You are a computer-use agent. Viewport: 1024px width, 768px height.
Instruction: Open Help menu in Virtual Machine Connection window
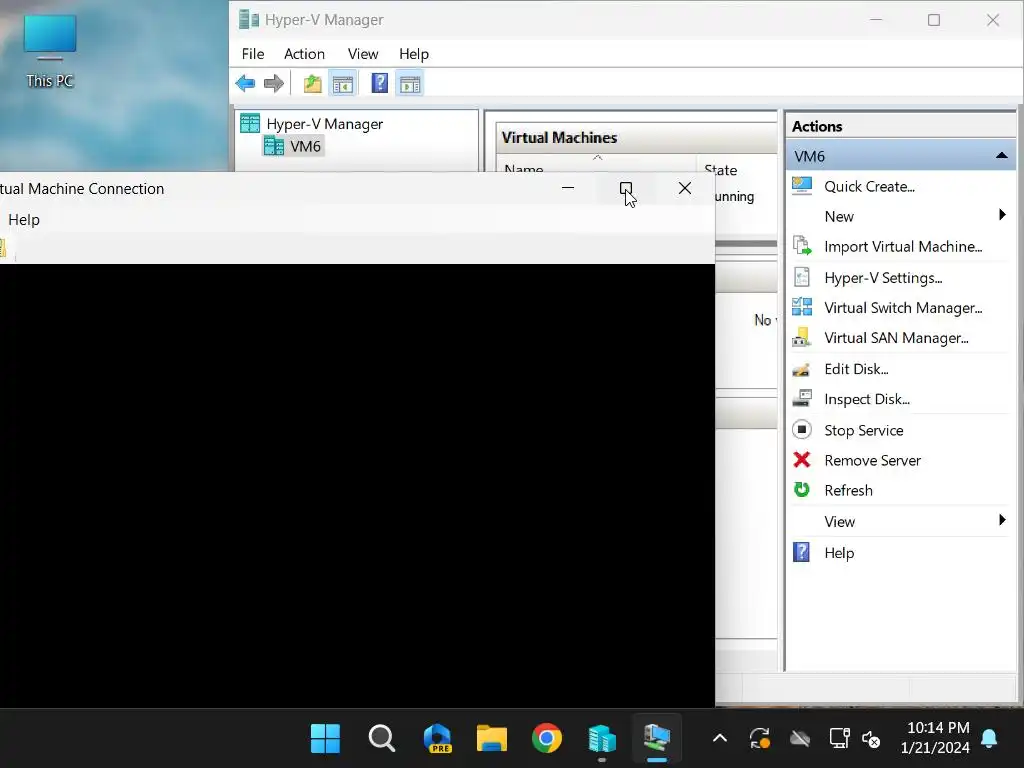point(24,220)
